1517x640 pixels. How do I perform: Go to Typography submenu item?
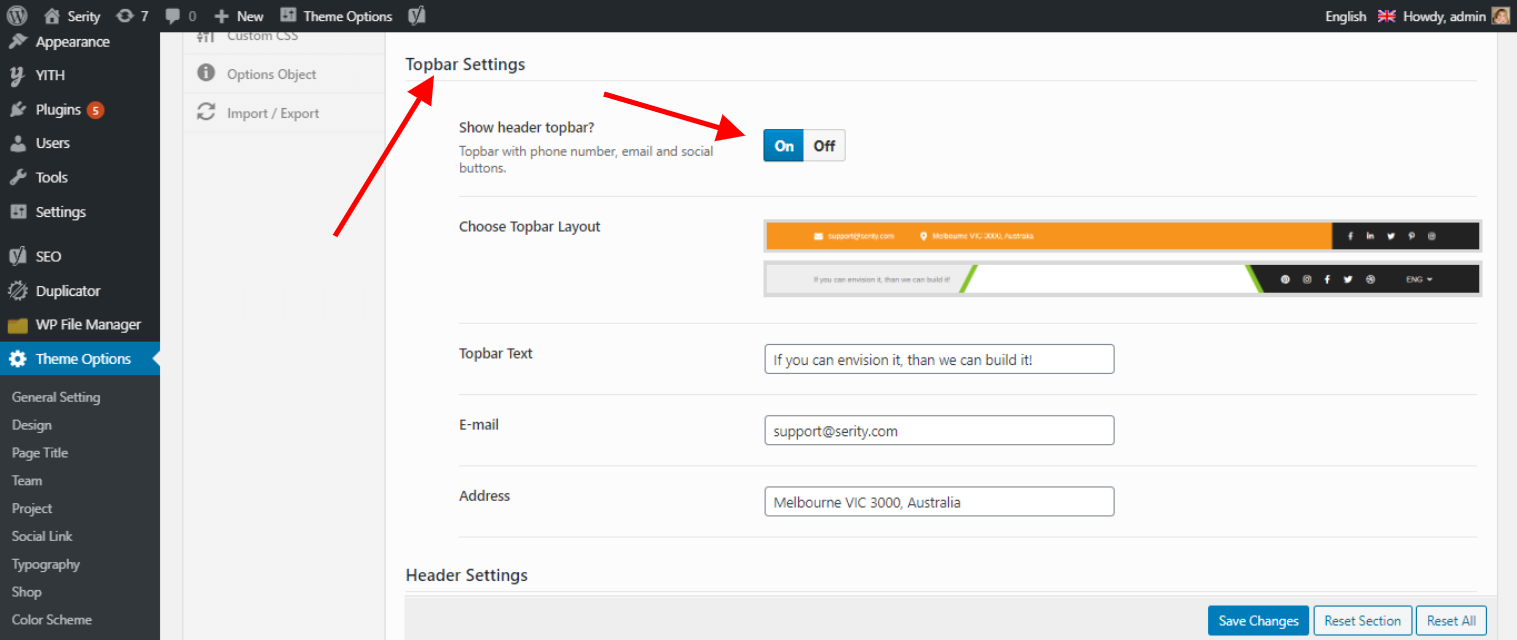[x=46, y=564]
